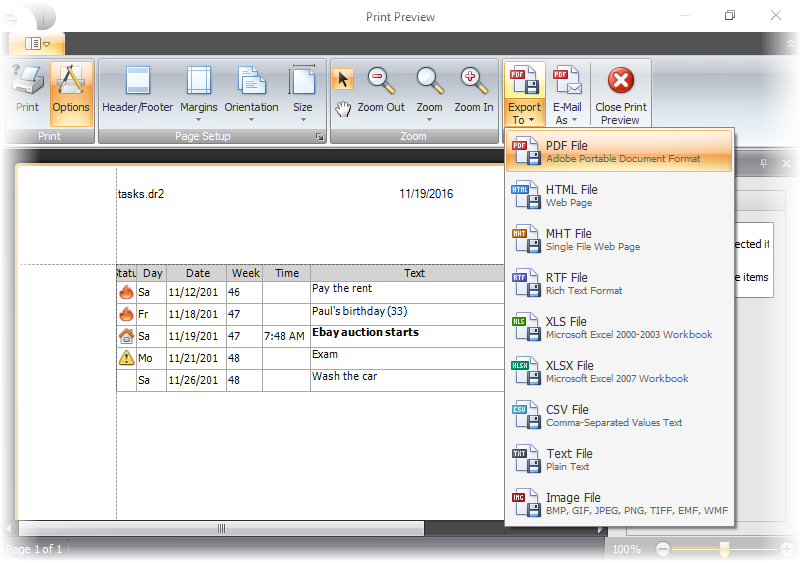801x562 pixels.
Task: Restore the Print Preview window
Action: [x=730, y=15]
